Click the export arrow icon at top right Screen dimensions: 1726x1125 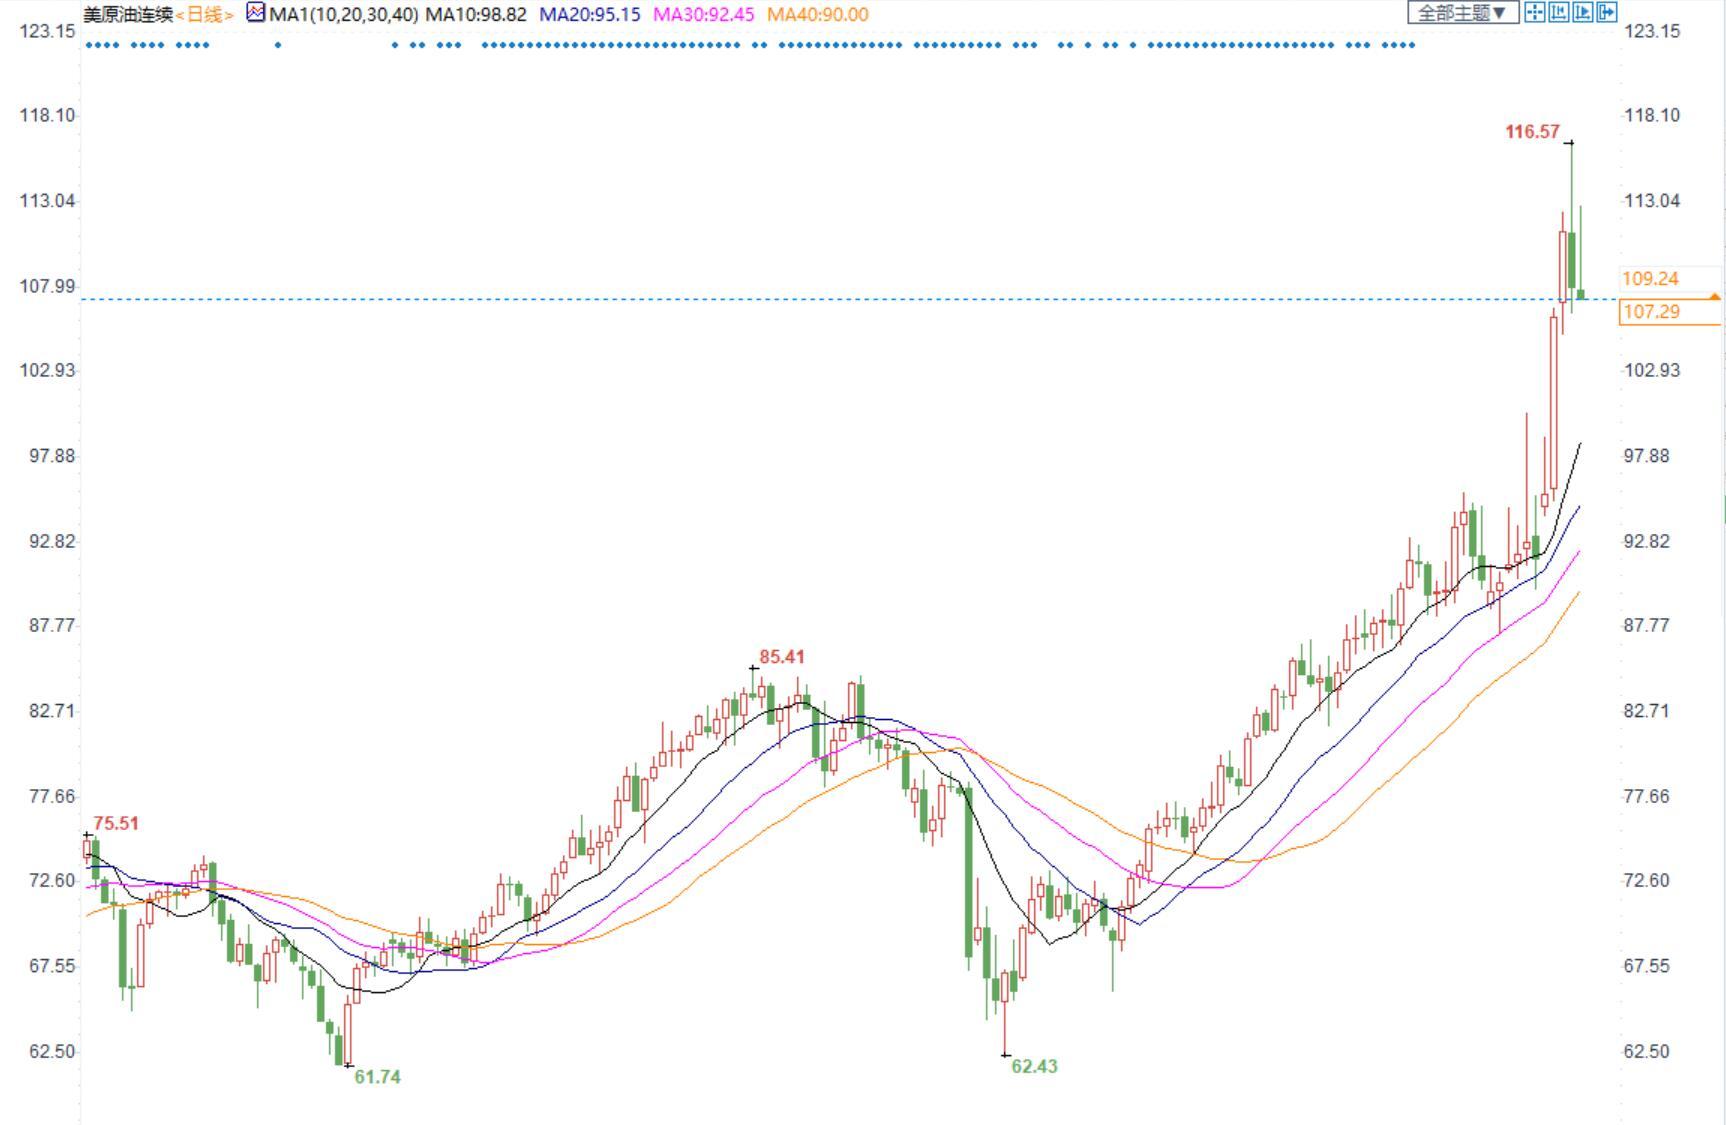1606,12
